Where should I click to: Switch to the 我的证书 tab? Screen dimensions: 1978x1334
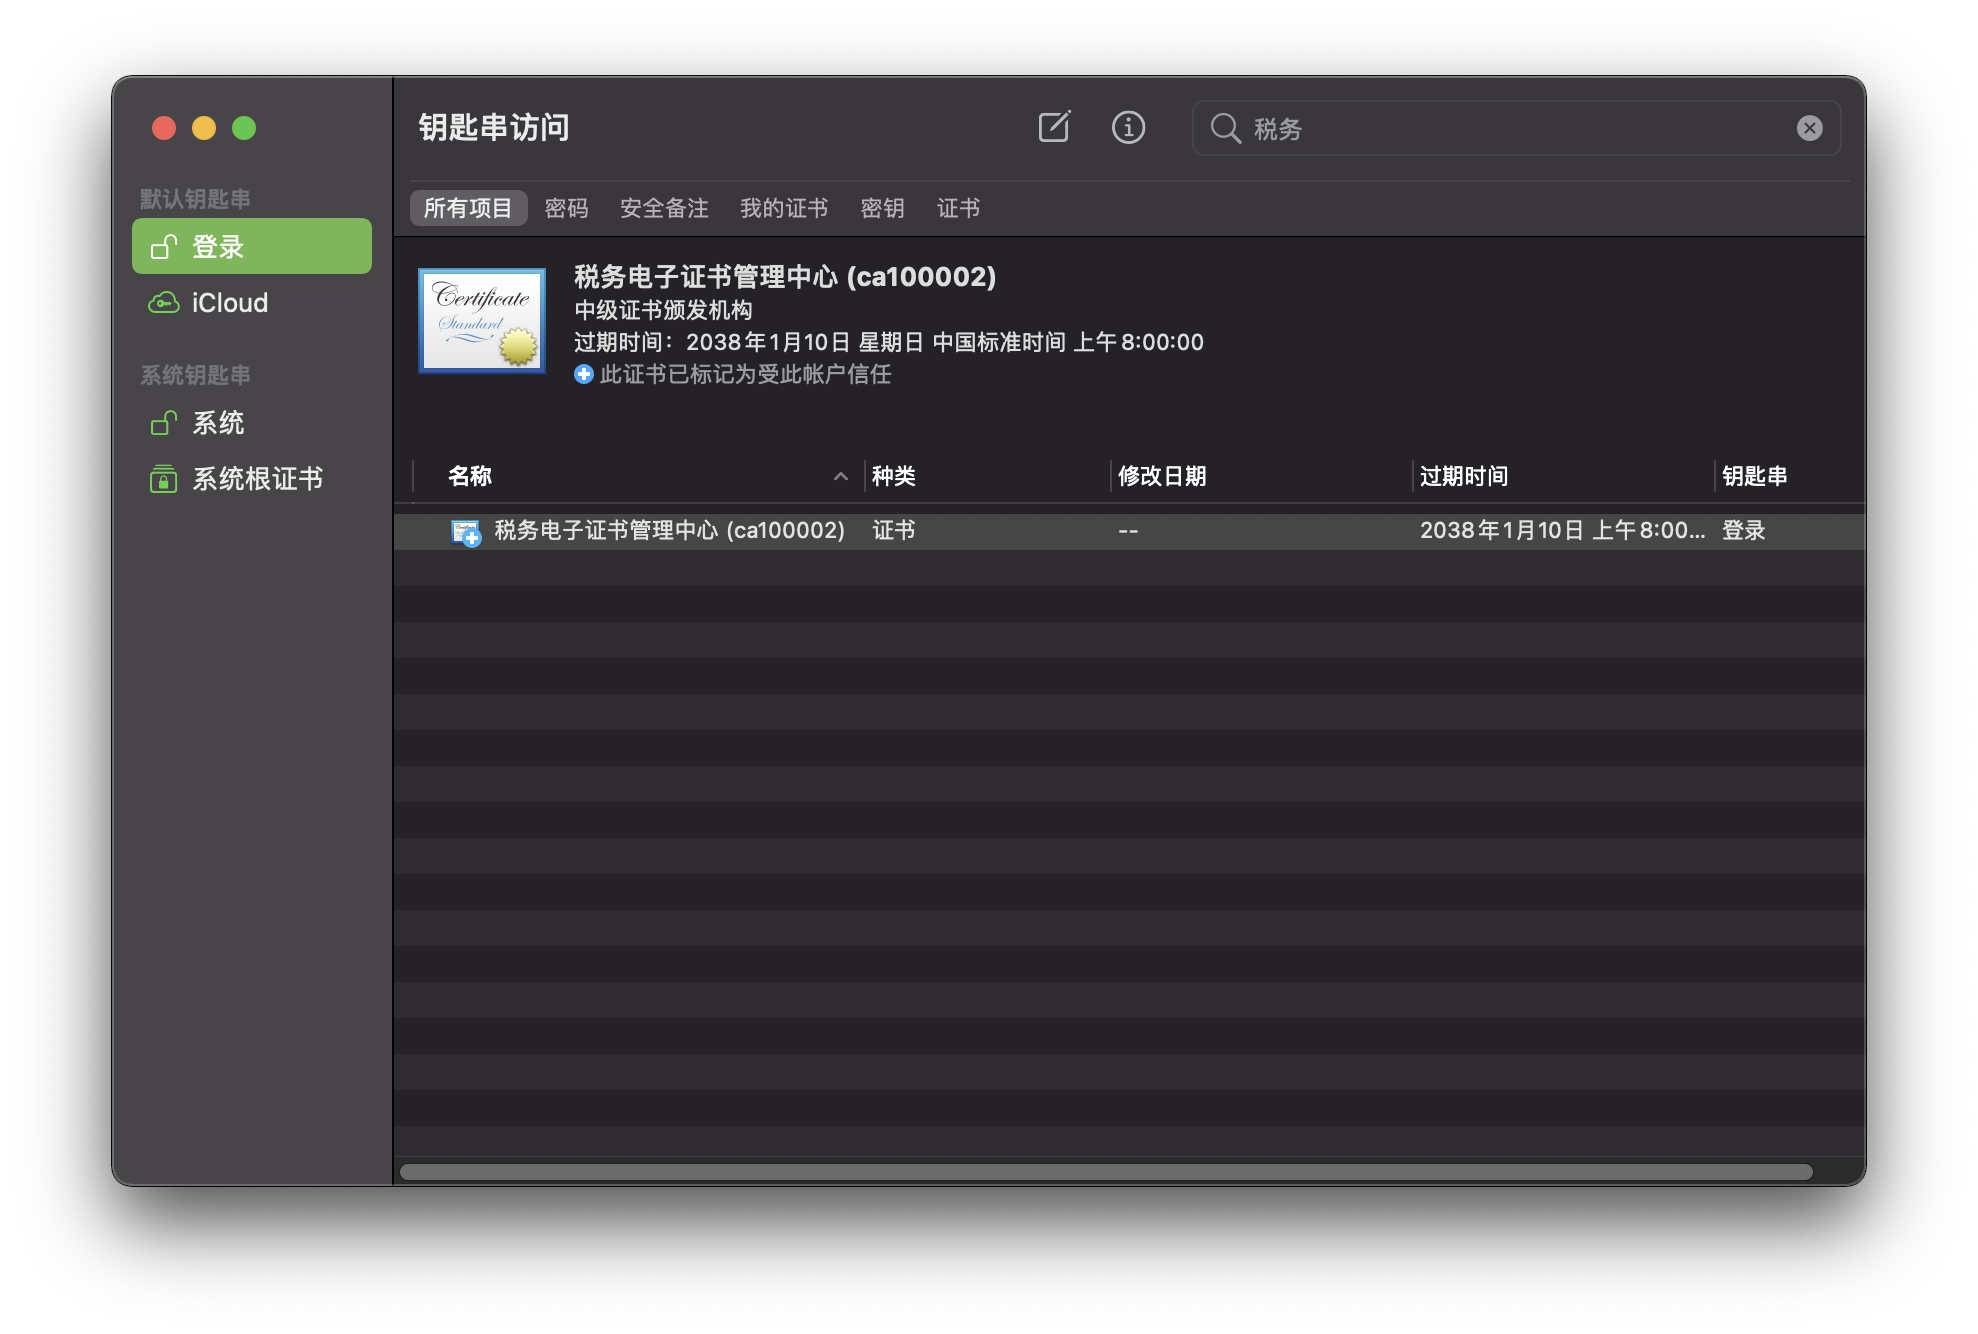click(783, 208)
